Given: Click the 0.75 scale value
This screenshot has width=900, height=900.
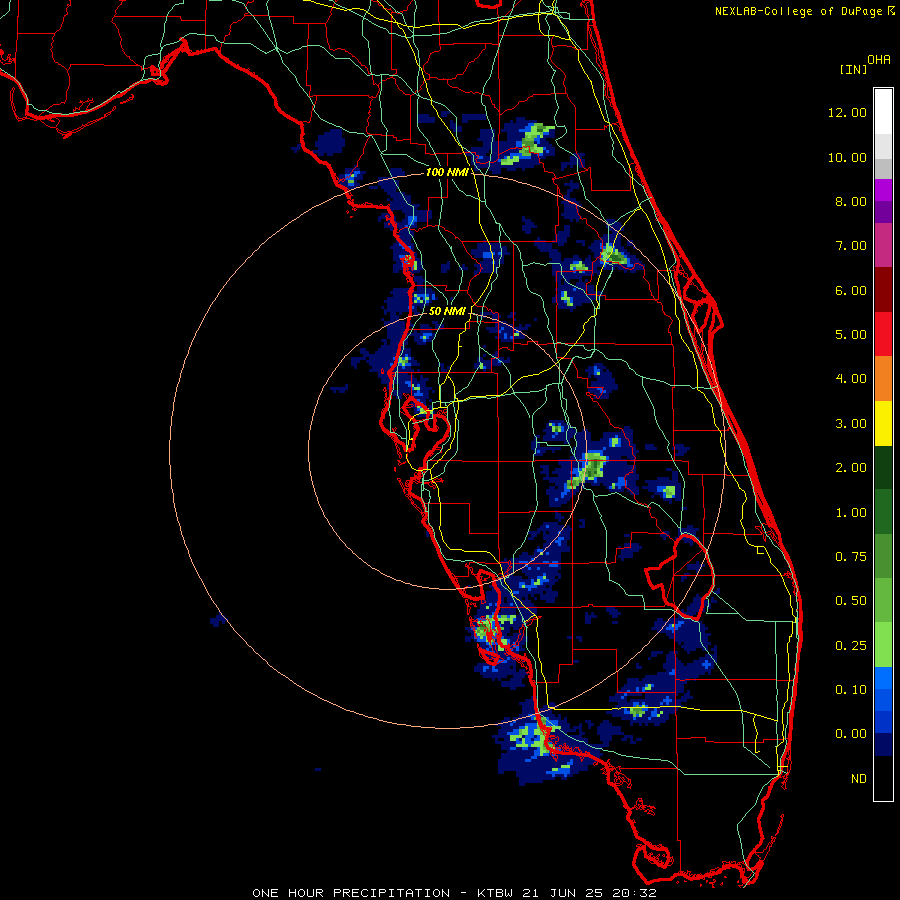Looking at the screenshot, I should (851, 557).
